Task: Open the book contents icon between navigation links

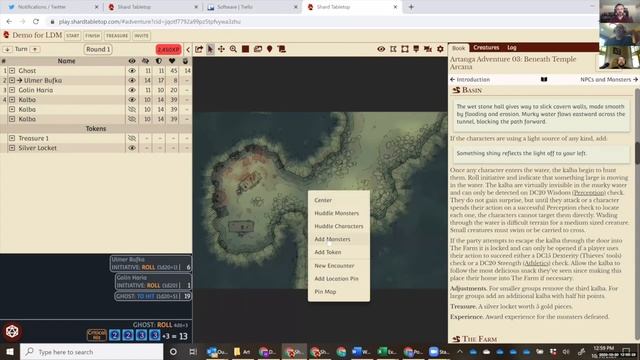Action: [x=544, y=80]
